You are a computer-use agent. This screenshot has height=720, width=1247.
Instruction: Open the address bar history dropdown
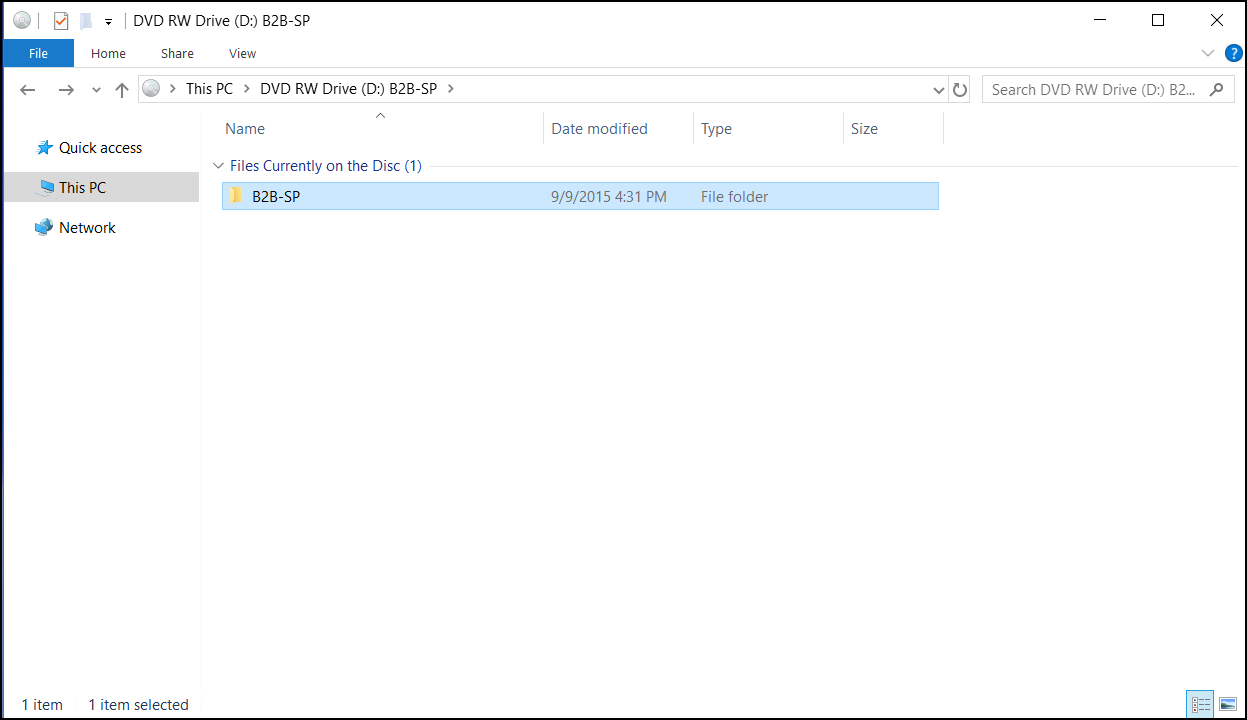pos(938,90)
